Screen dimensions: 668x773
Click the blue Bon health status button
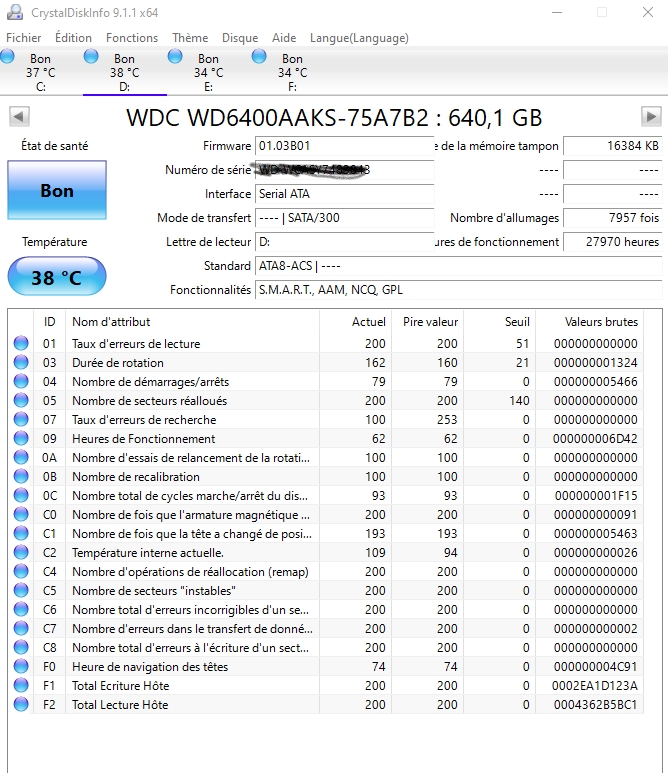56,190
